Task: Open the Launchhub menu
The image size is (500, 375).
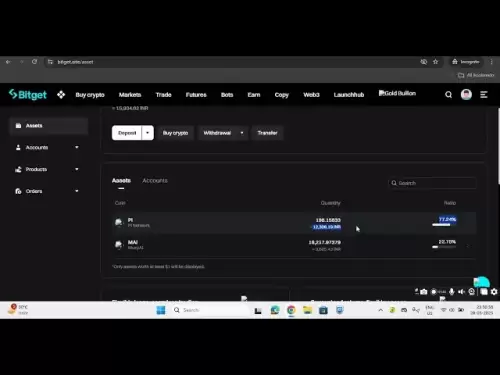Action: (x=349, y=95)
